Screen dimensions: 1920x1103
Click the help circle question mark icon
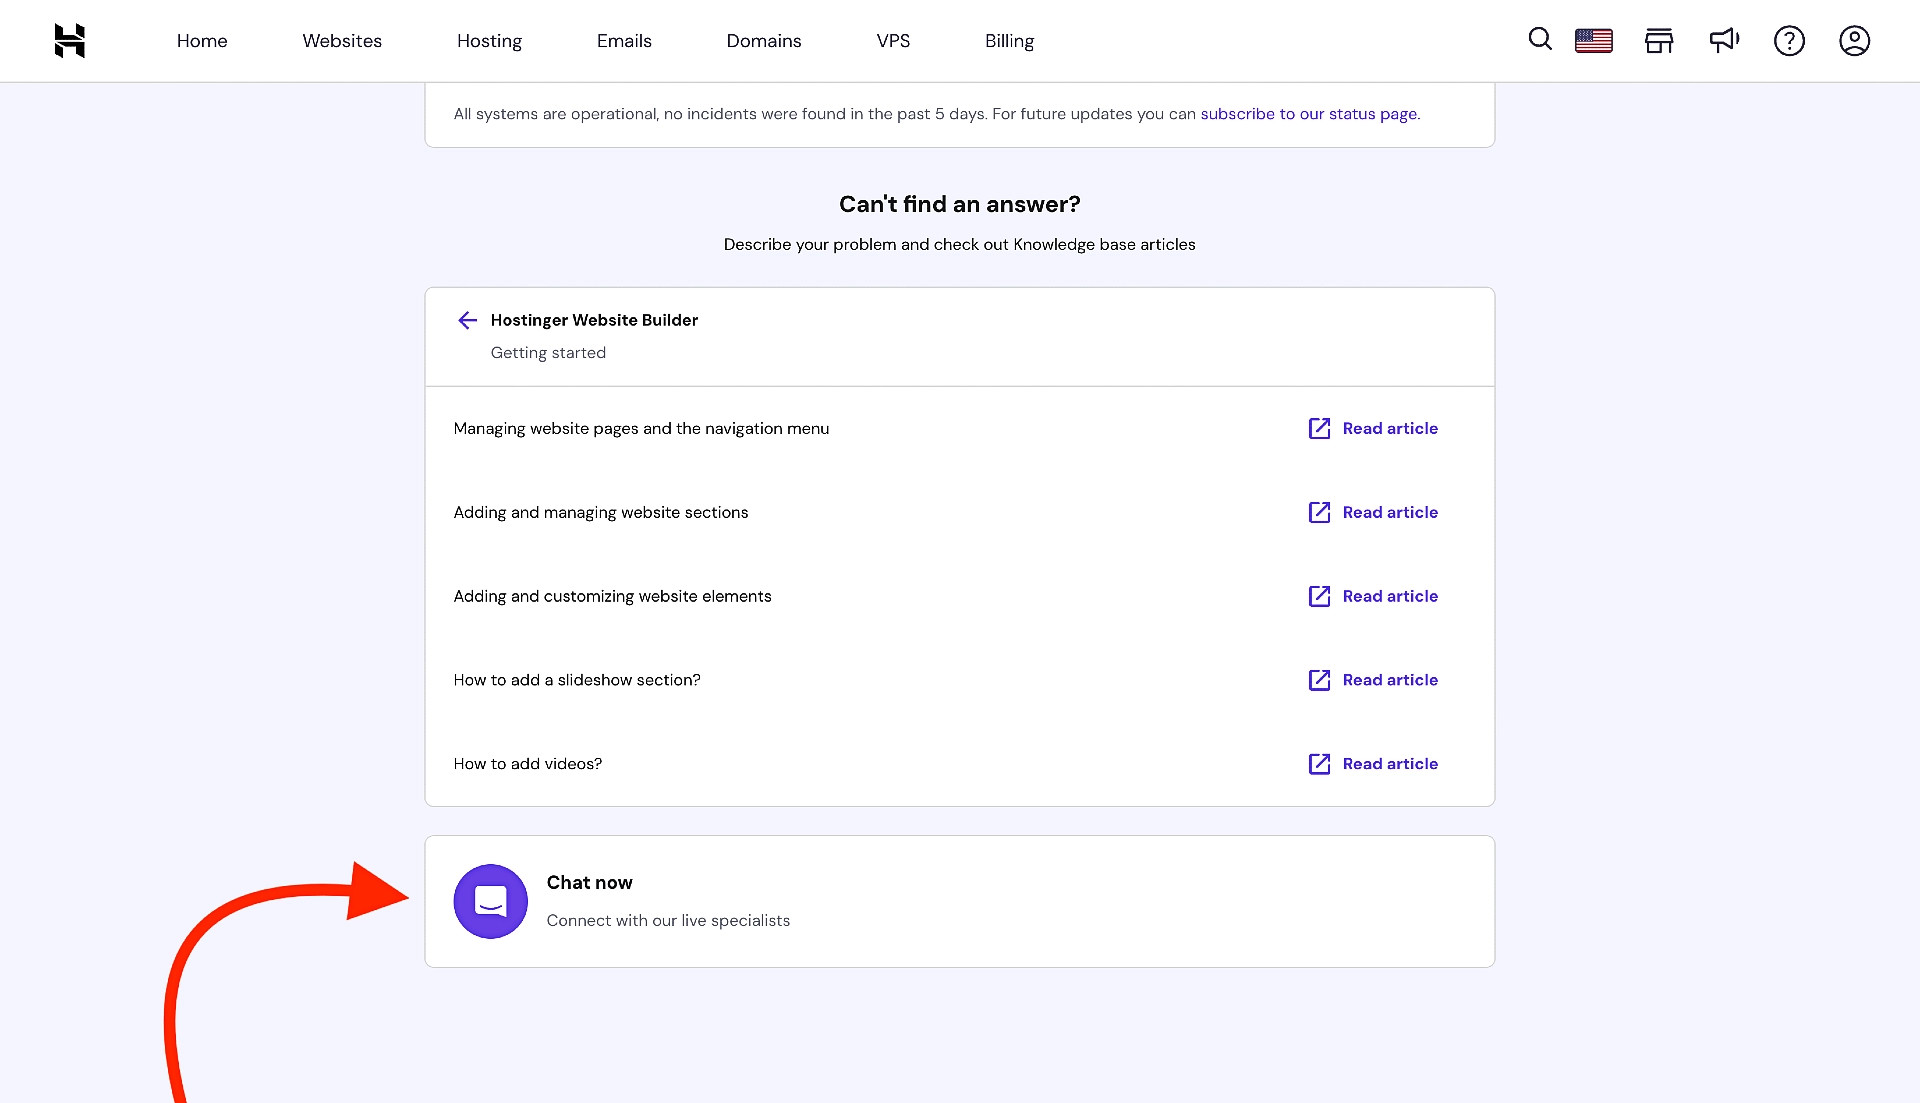coord(1789,41)
